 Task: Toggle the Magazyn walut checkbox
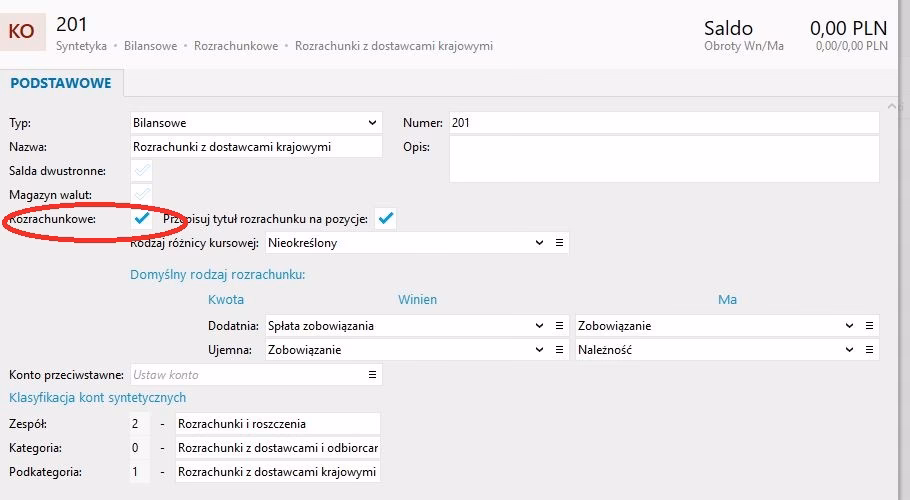142,194
